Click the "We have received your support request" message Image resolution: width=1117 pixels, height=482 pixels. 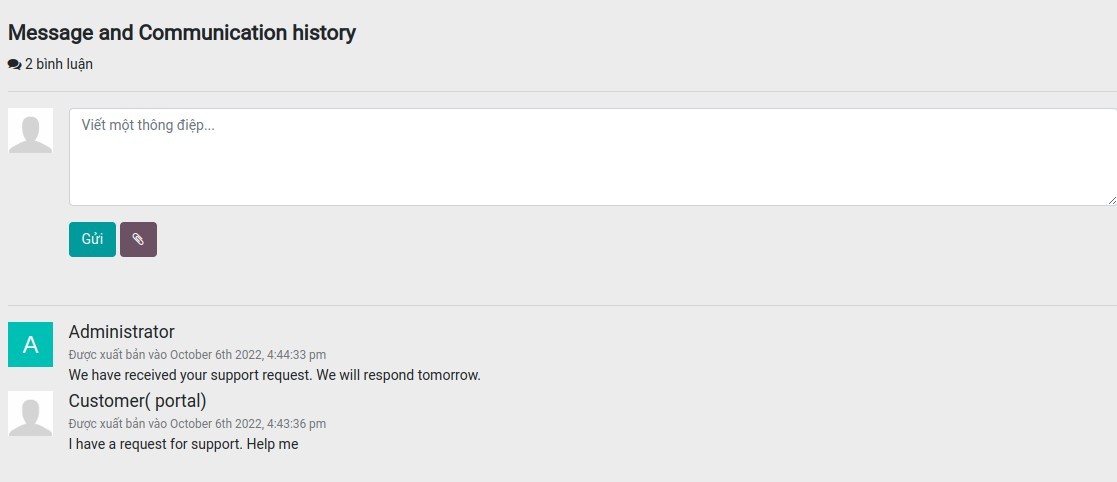tap(274, 375)
